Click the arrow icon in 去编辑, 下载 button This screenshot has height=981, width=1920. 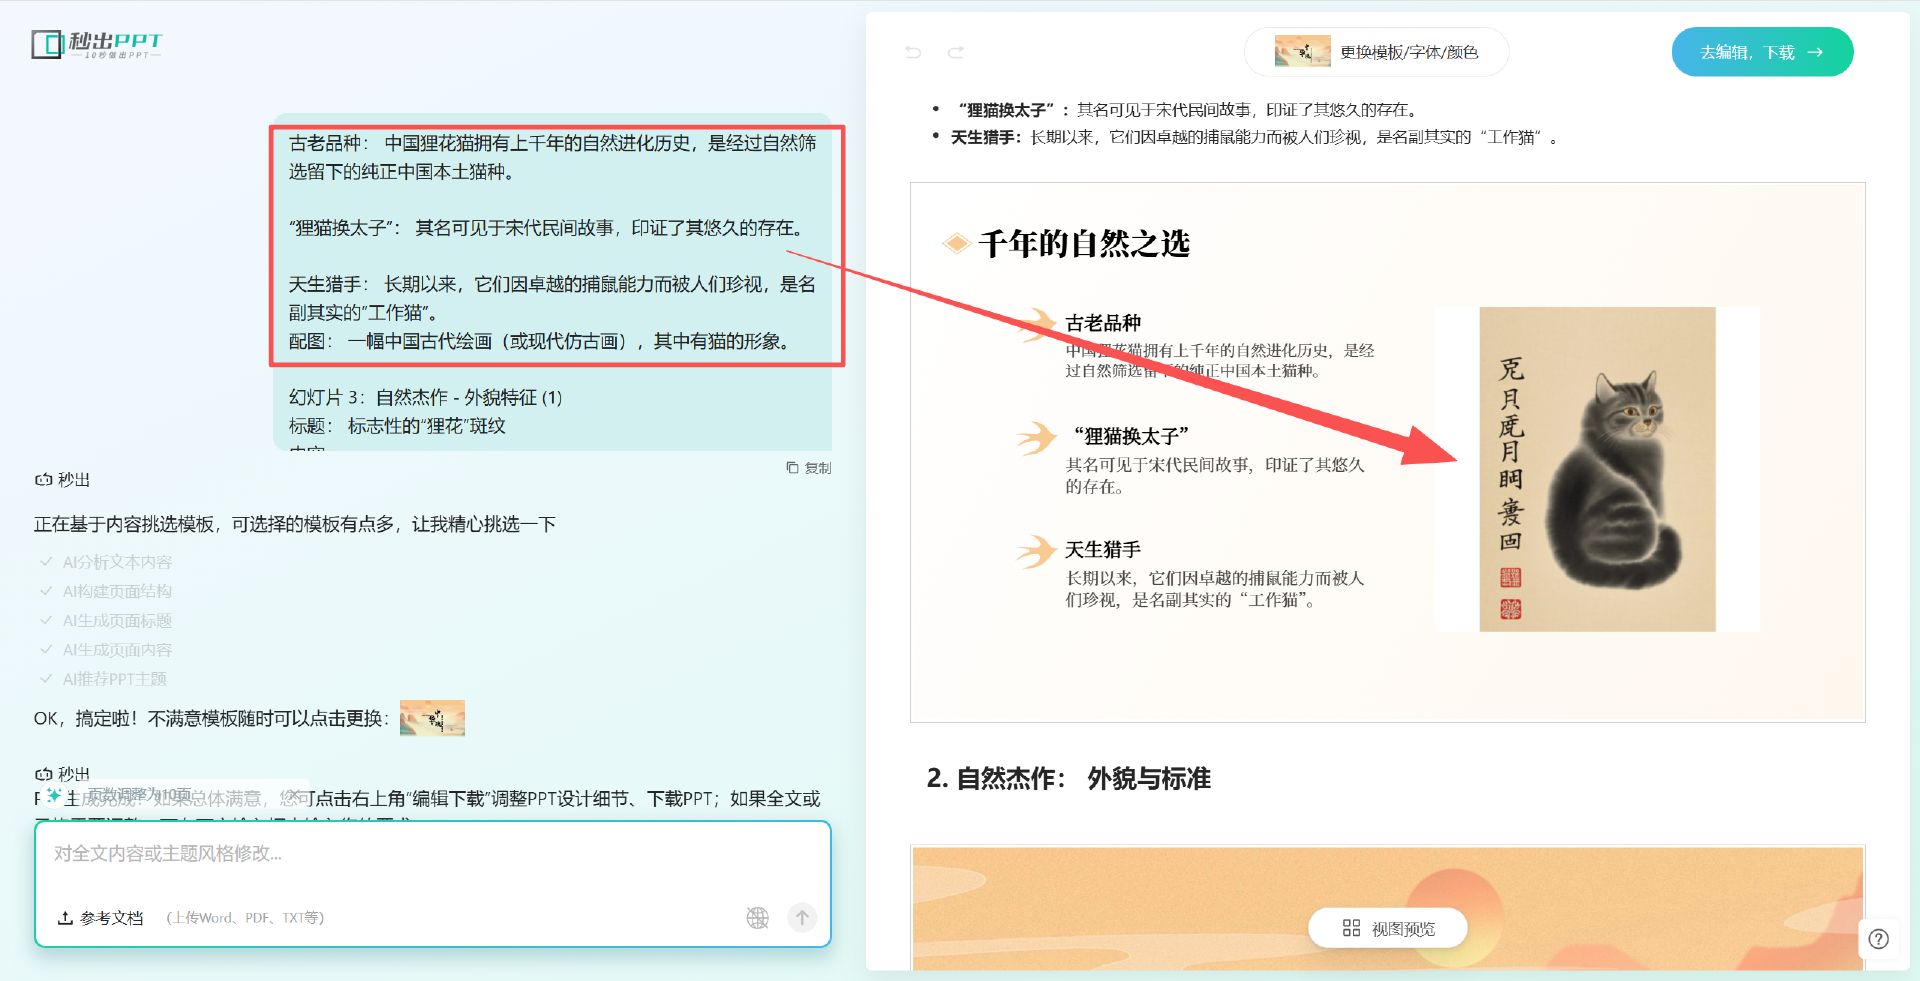coord(1815,52)
